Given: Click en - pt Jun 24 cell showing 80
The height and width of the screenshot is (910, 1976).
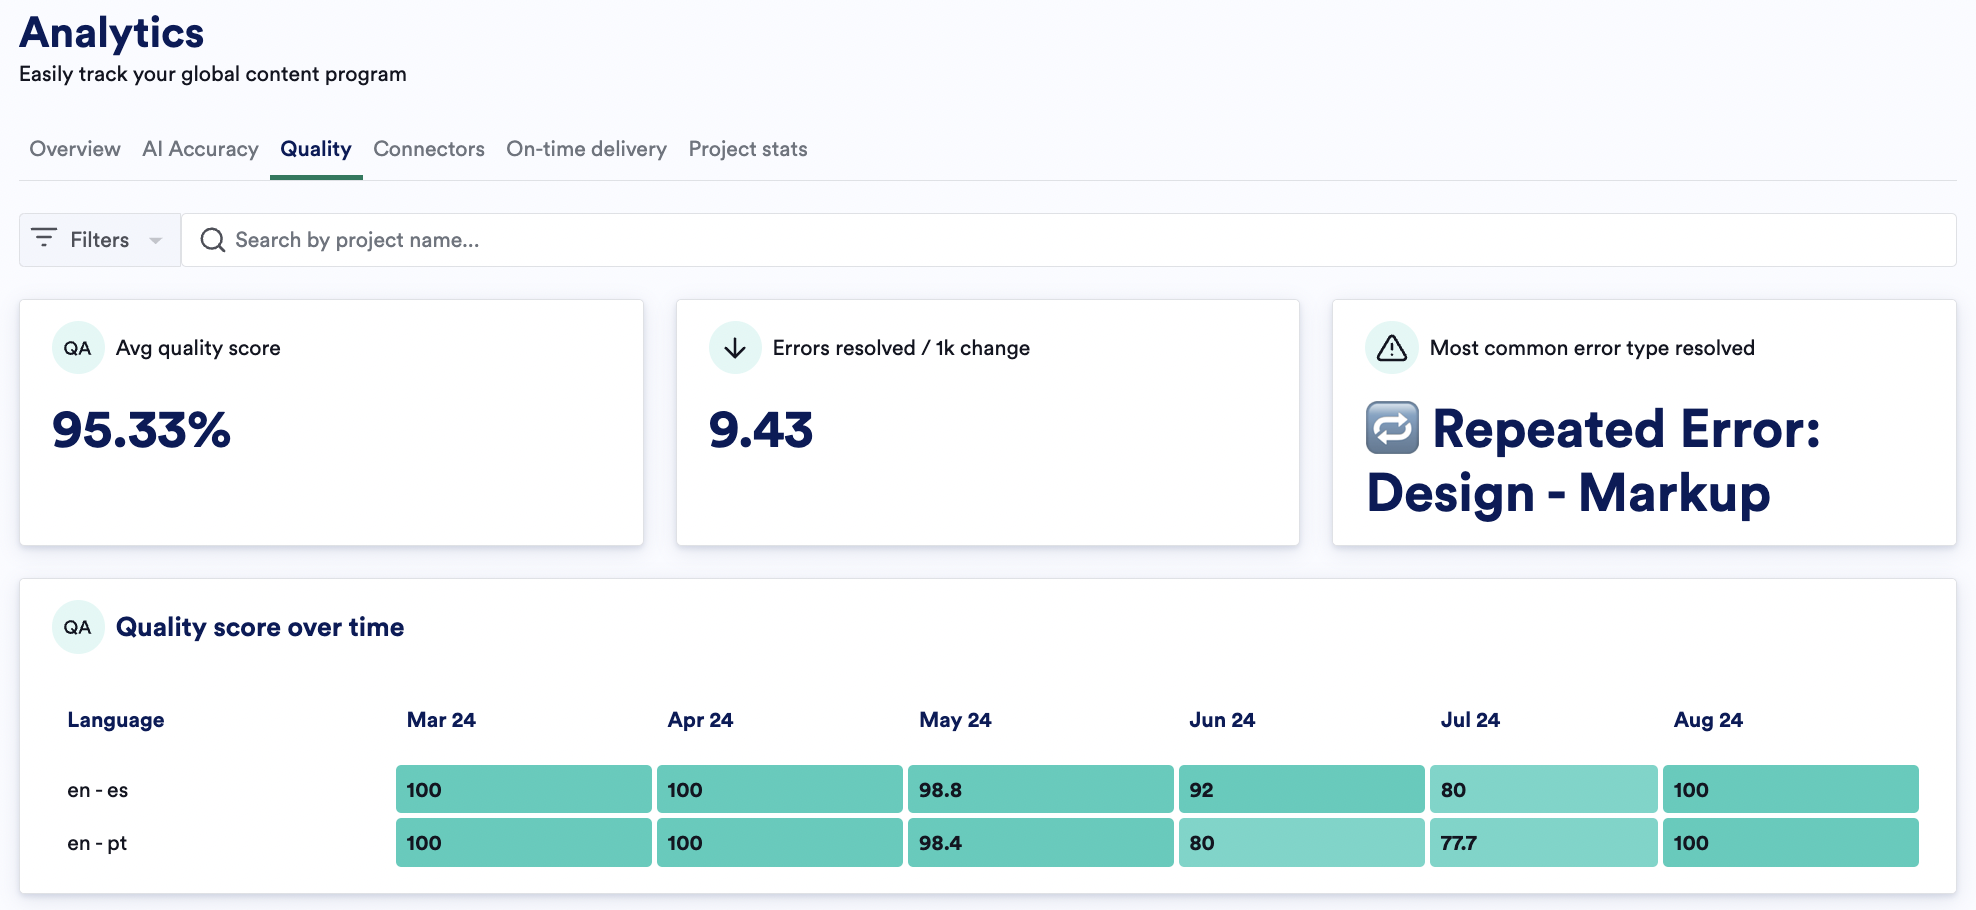Looking at the screenshot, I should tap(1302, 842).
